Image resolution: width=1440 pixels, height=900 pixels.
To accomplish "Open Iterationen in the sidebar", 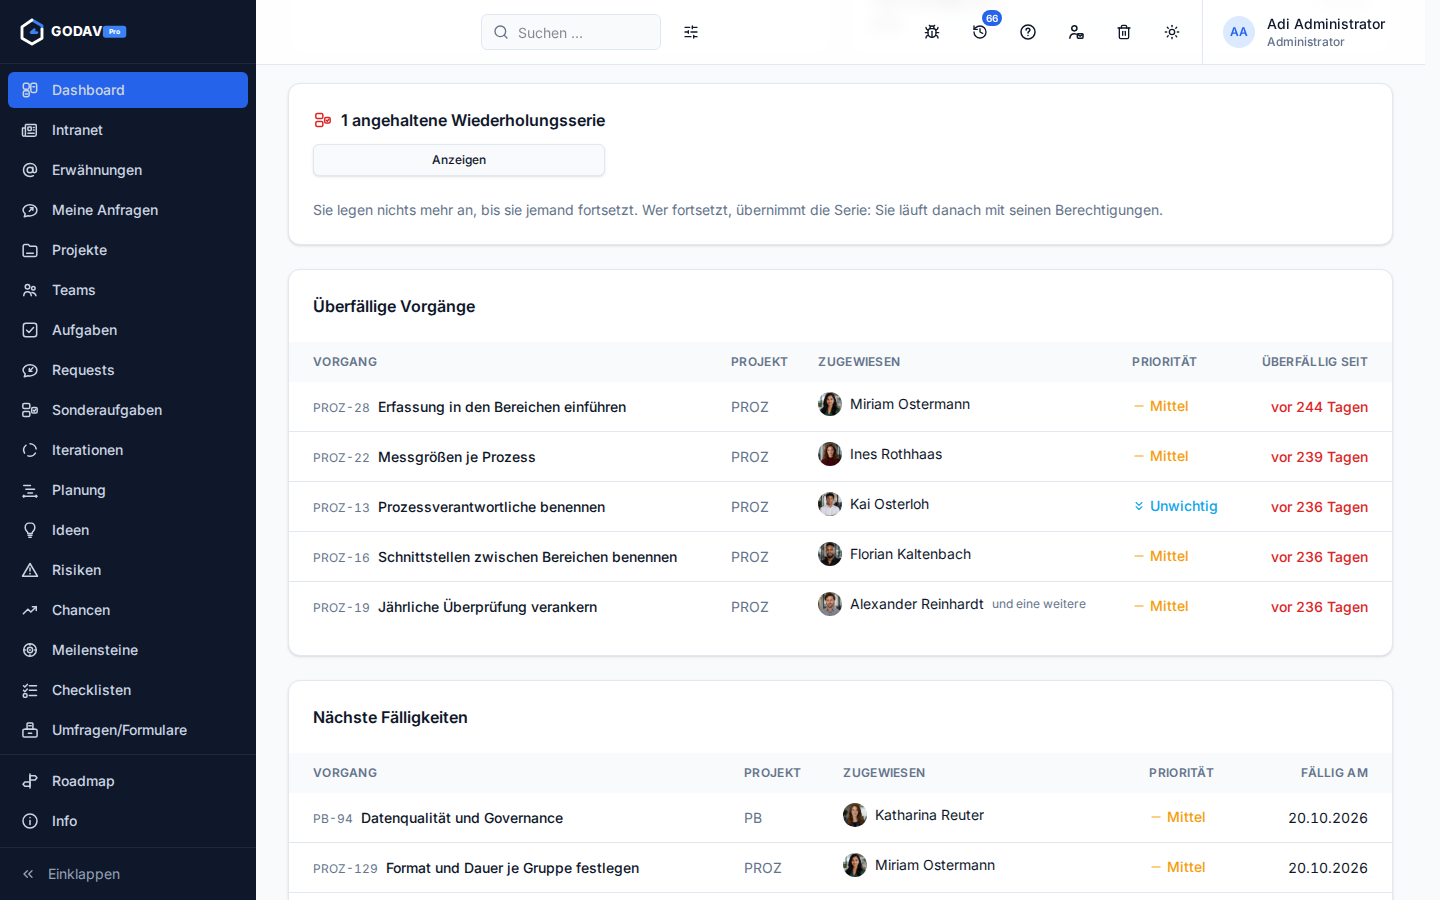I will coord(128,450).
